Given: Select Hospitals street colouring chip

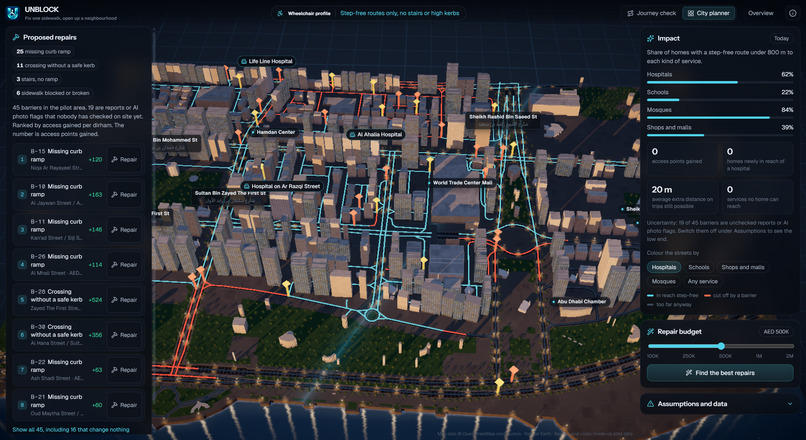Looking at the screenshot, I should [664, 267].
